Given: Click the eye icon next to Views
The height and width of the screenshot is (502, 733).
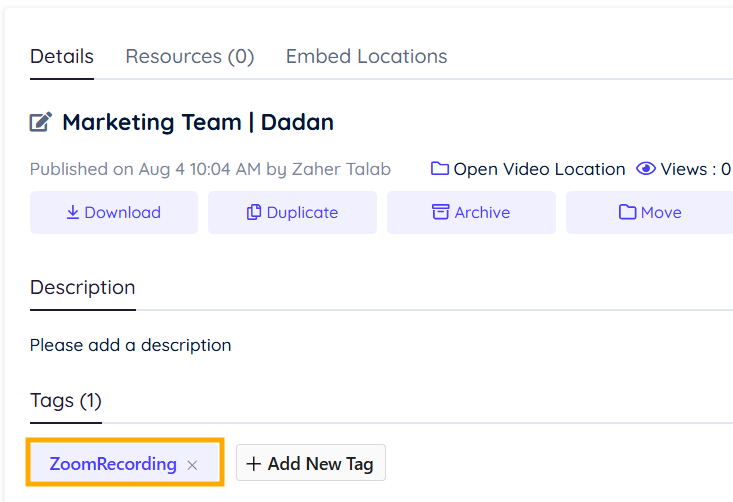Looking at the screenshot, I should pos(646,169).
